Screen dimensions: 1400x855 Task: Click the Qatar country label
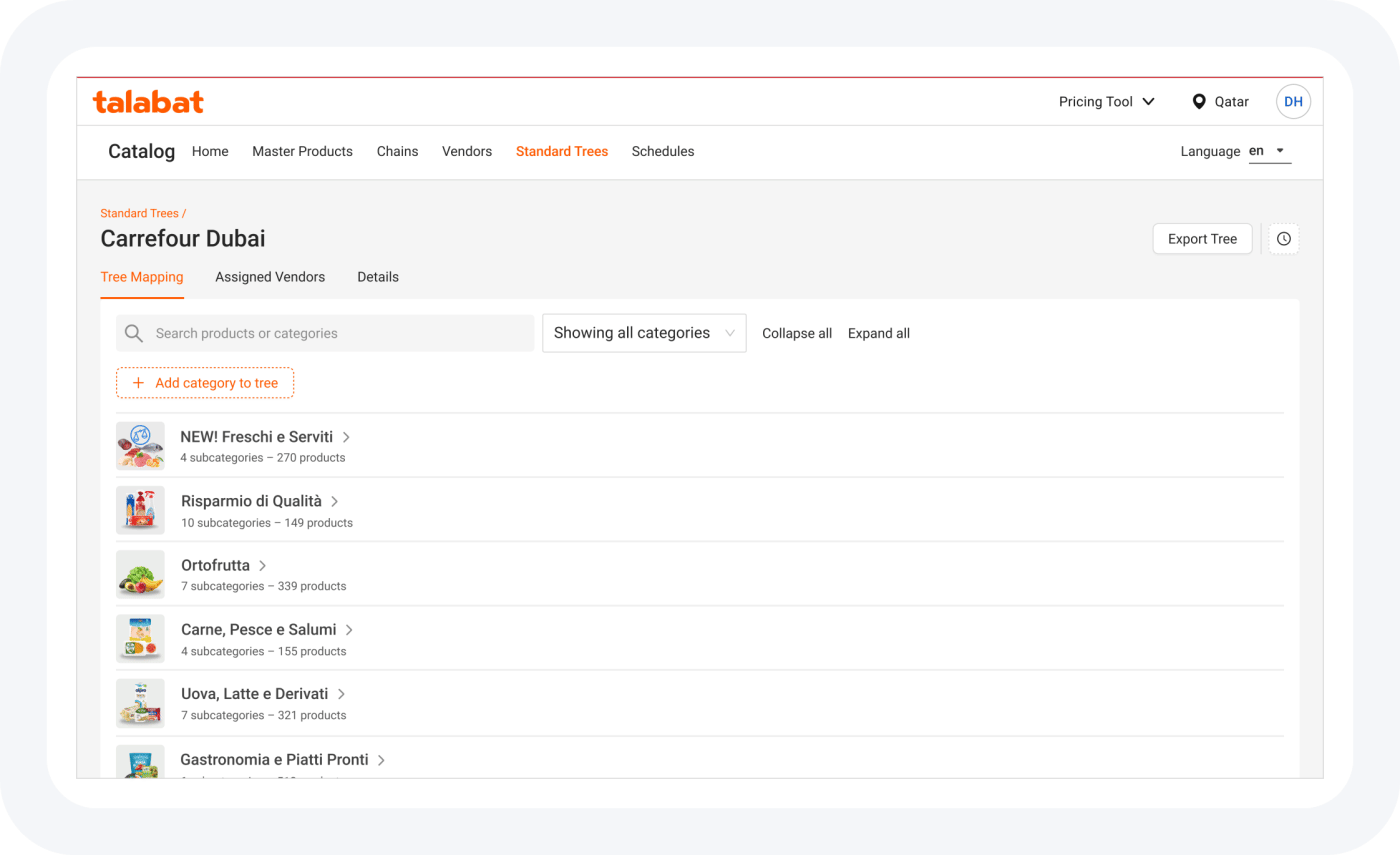click(1232, 102)
